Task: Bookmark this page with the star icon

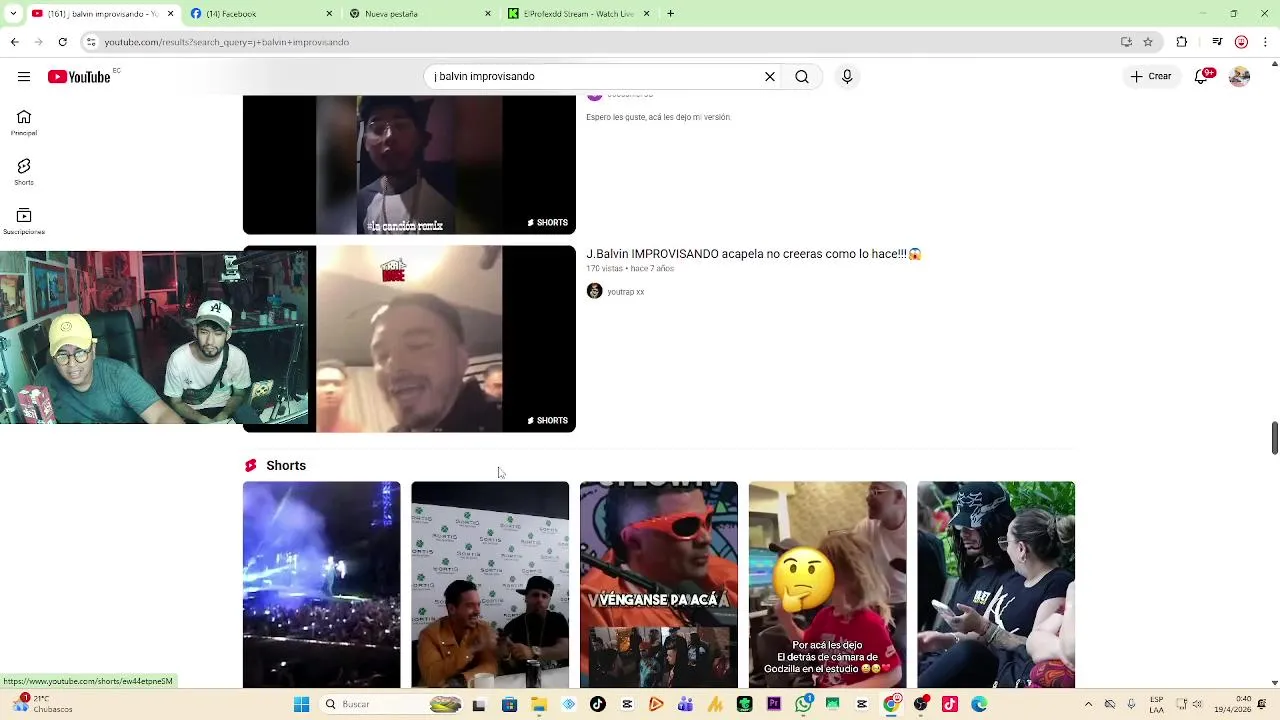Action: pyautogui.click(x=1148, y=42)
